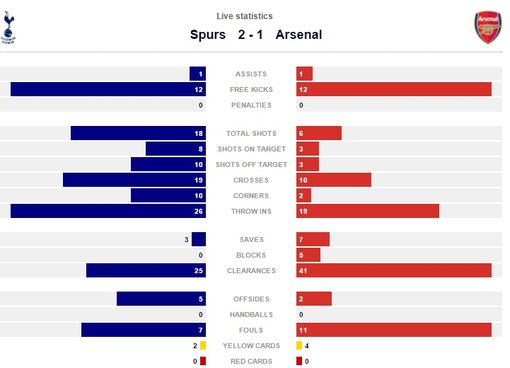Click the 2 - 1 score text

click(x=250, y=35)
